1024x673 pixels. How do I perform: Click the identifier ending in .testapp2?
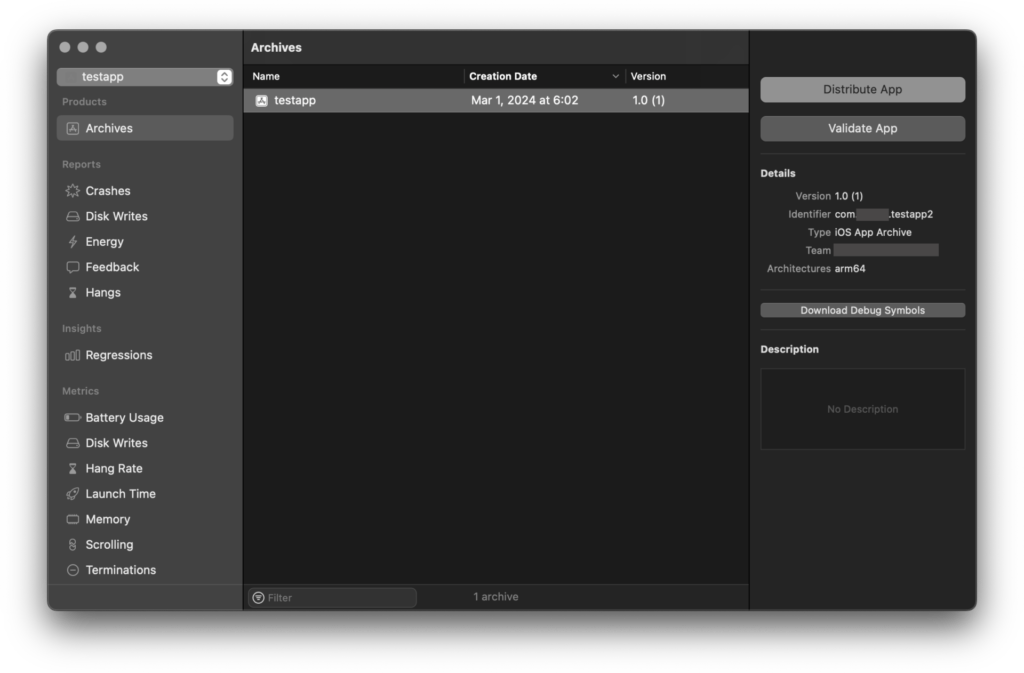point(884,214)
